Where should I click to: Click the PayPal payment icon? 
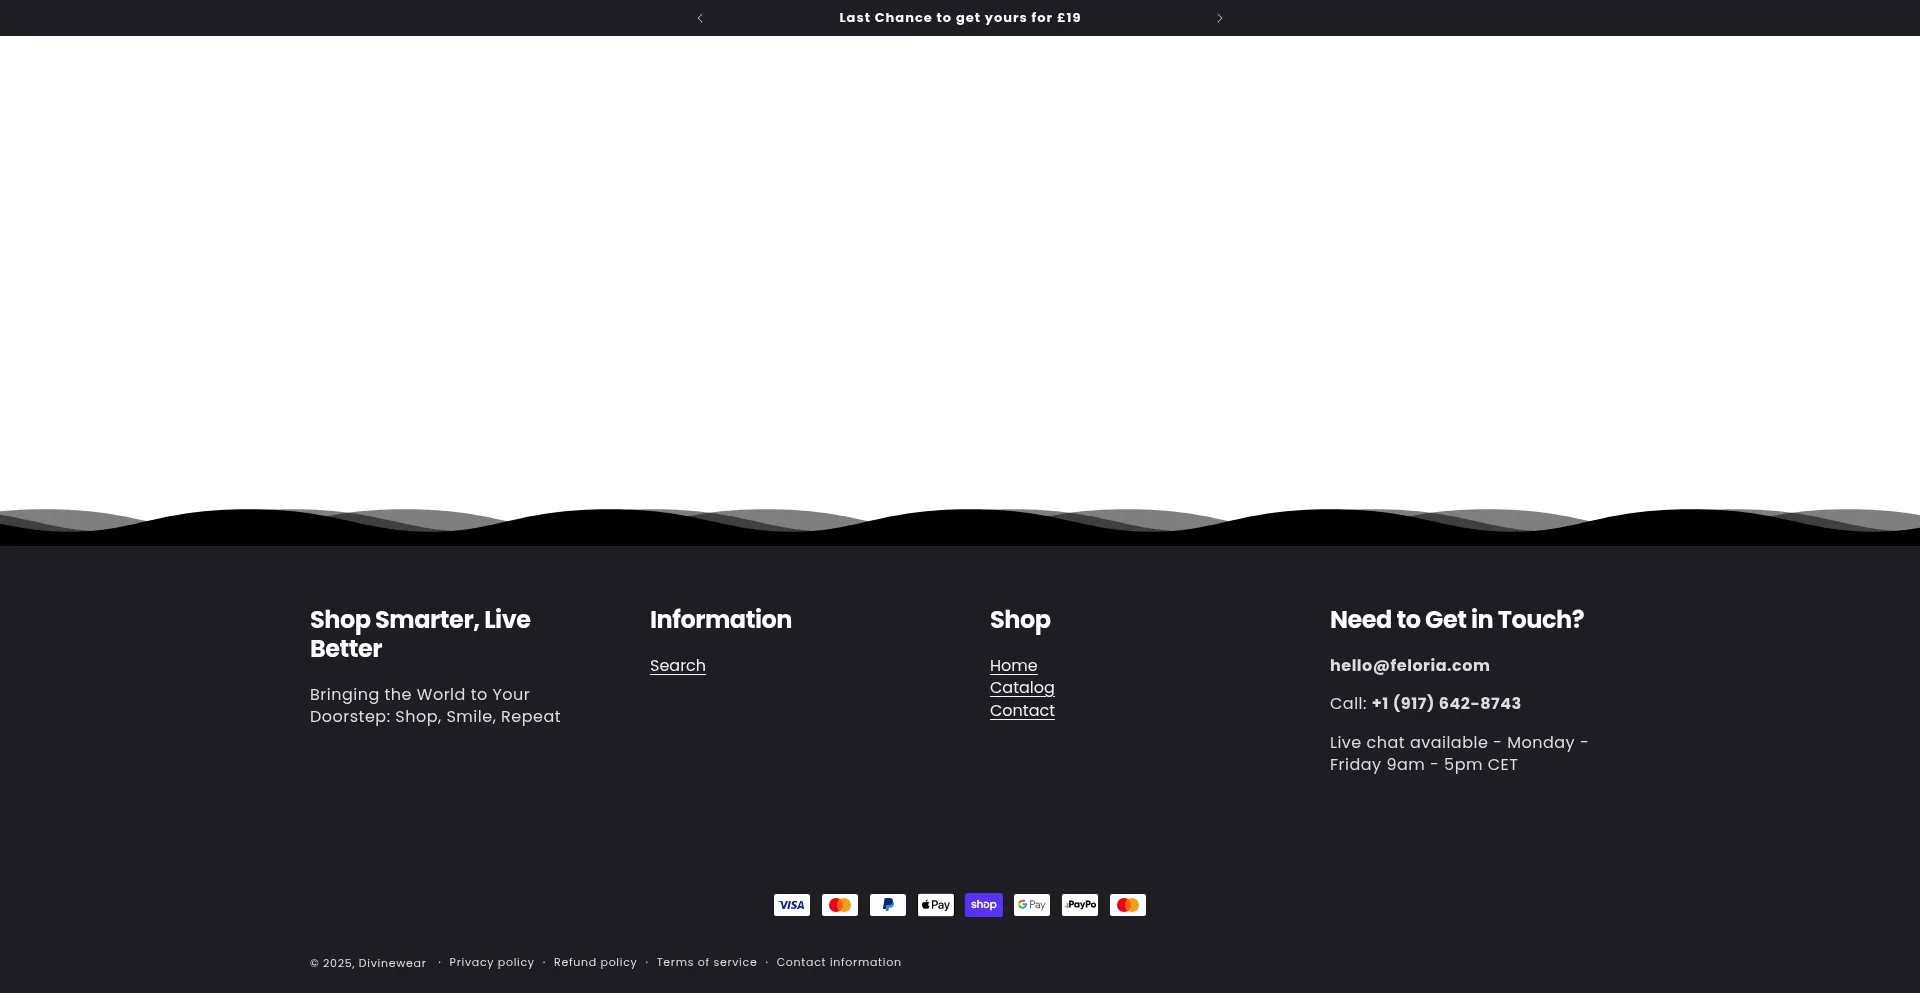(887, 905)
